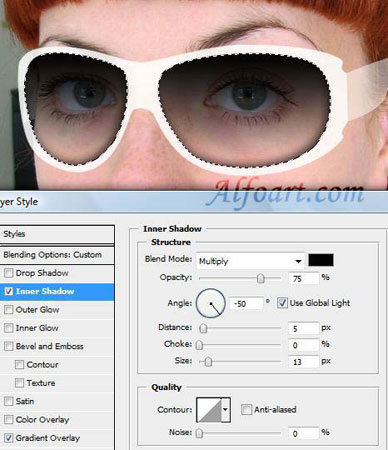
Task: Toggle the Use Global Light checkbox
Action: (x=282, y=303)
